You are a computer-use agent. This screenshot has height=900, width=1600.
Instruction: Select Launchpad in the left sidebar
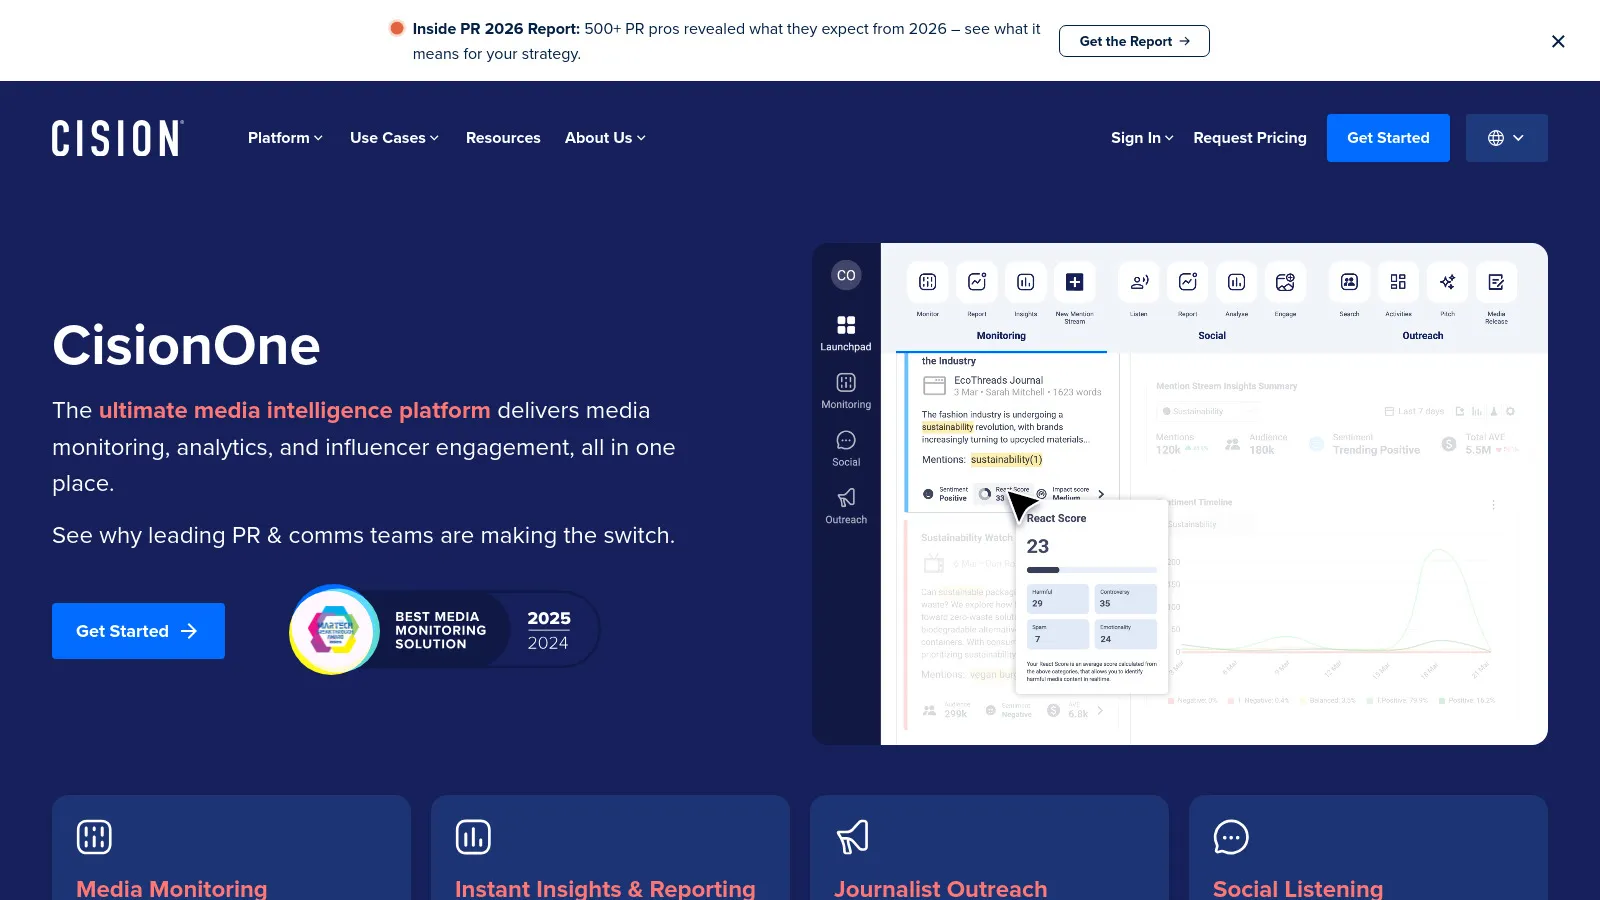[x=846, y=330]
